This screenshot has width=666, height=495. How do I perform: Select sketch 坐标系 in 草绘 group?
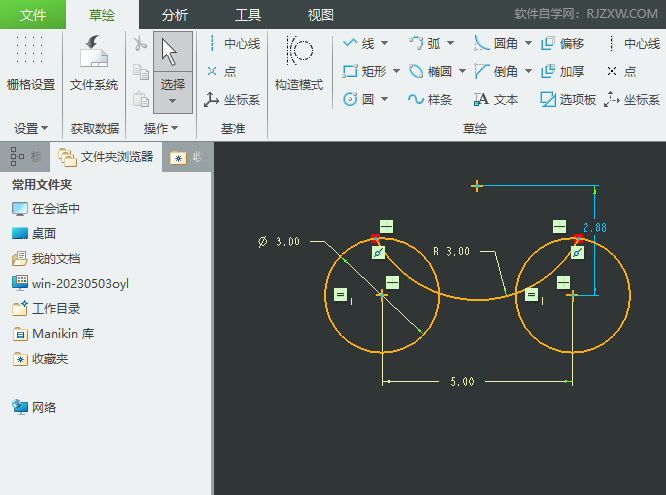coord(632,99)
